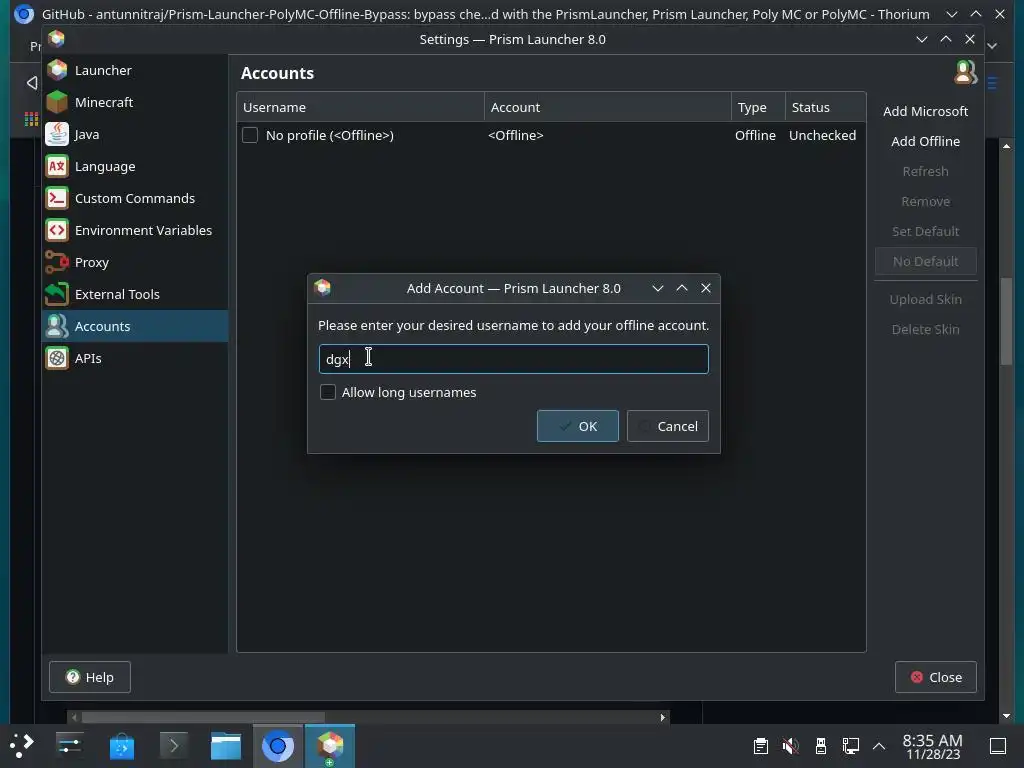Switch to Prism Launcher in taskbar
The width and height of the screenshot is (1024, 768).
[x=330, y=745]
